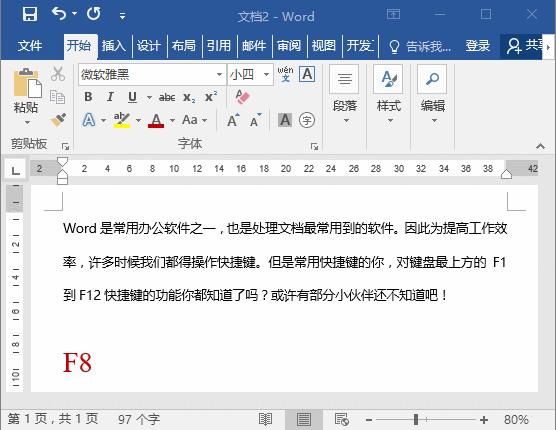Increase font size with larger A
Image resolution: width=556 pixels, height=430 pixels.
pyautogui.click(x=233, y=121)
